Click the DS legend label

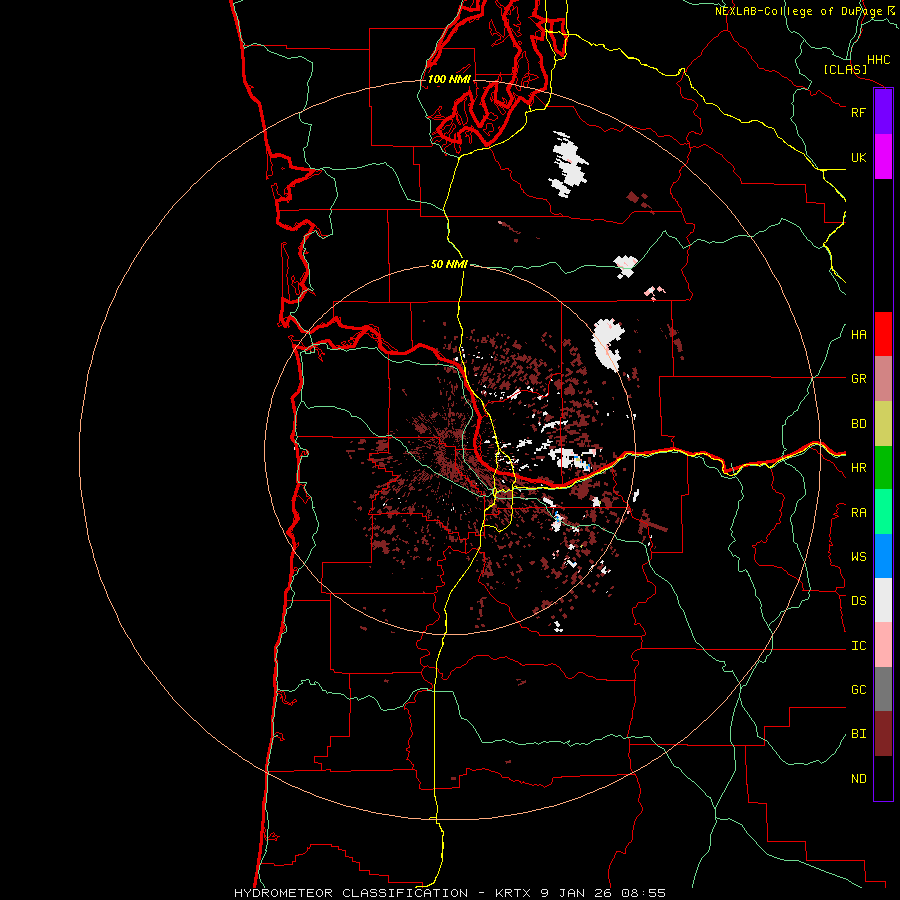pyautogui.click(x=858, y=601)
